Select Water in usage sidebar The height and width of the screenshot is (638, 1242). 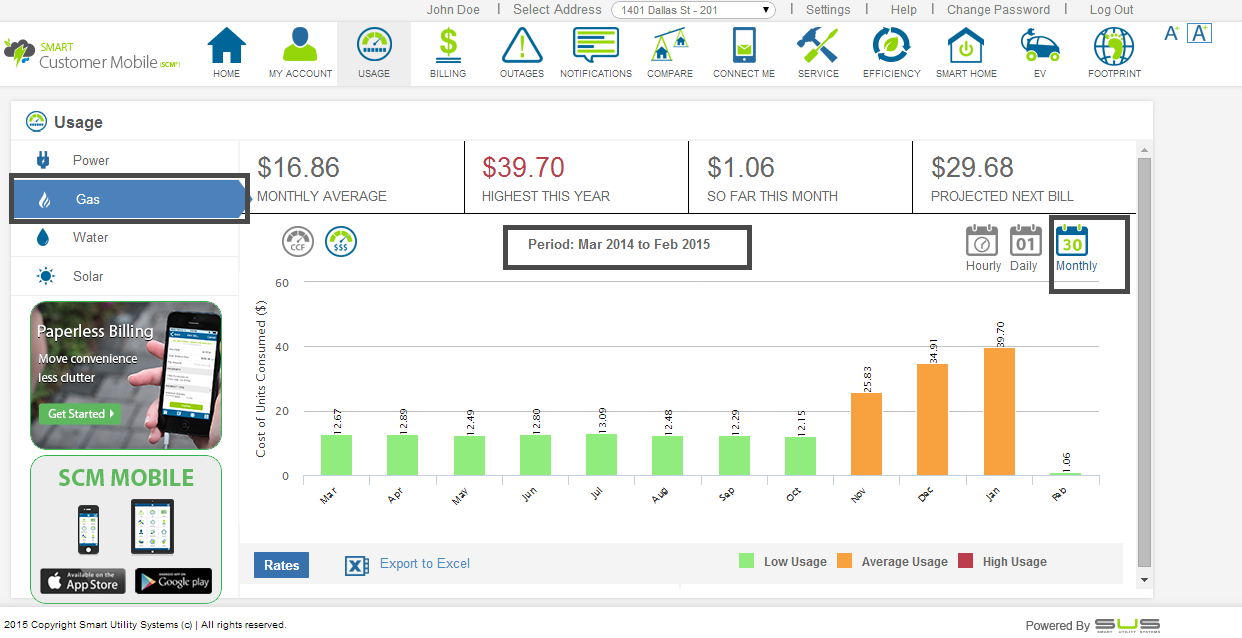point(90,238)
